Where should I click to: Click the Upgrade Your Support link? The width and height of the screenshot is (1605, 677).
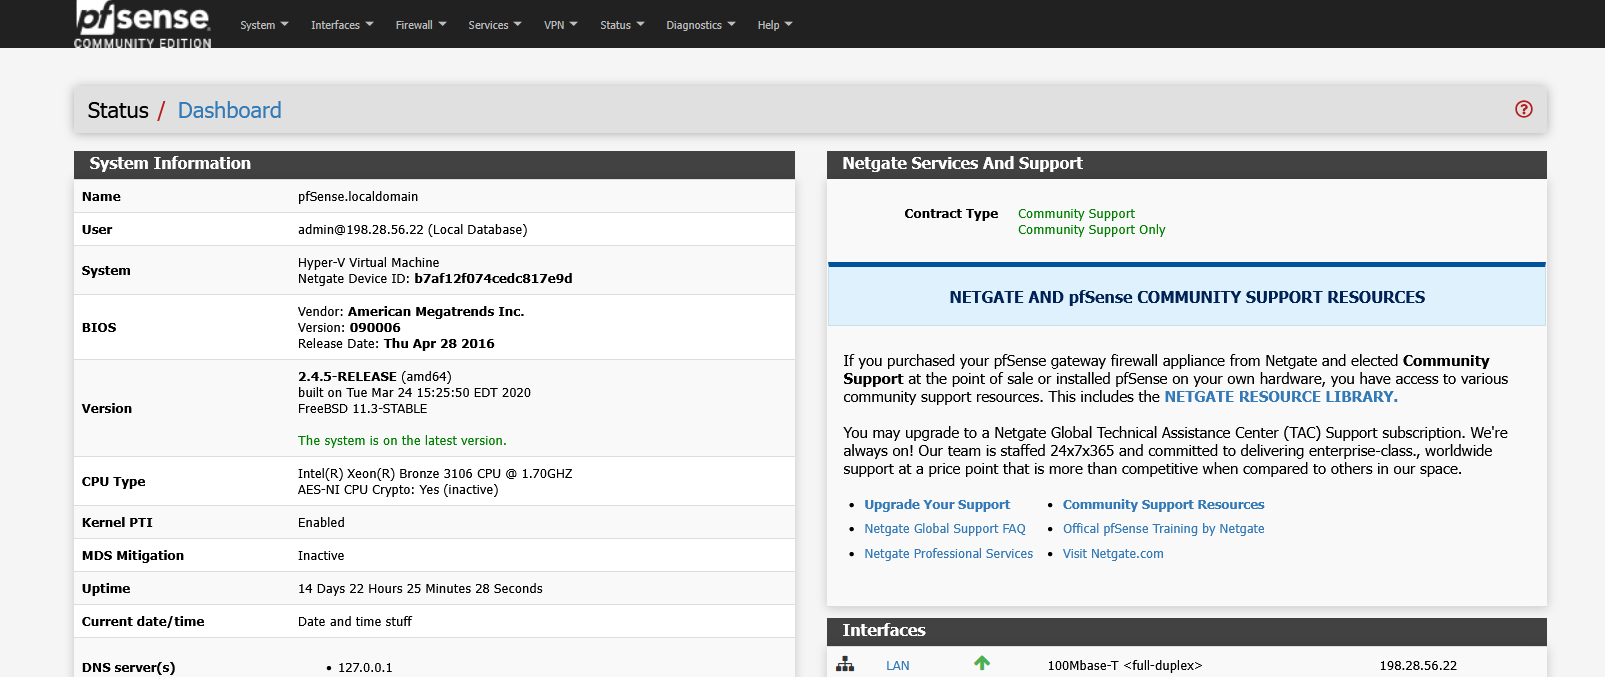(x=937, y=505)
